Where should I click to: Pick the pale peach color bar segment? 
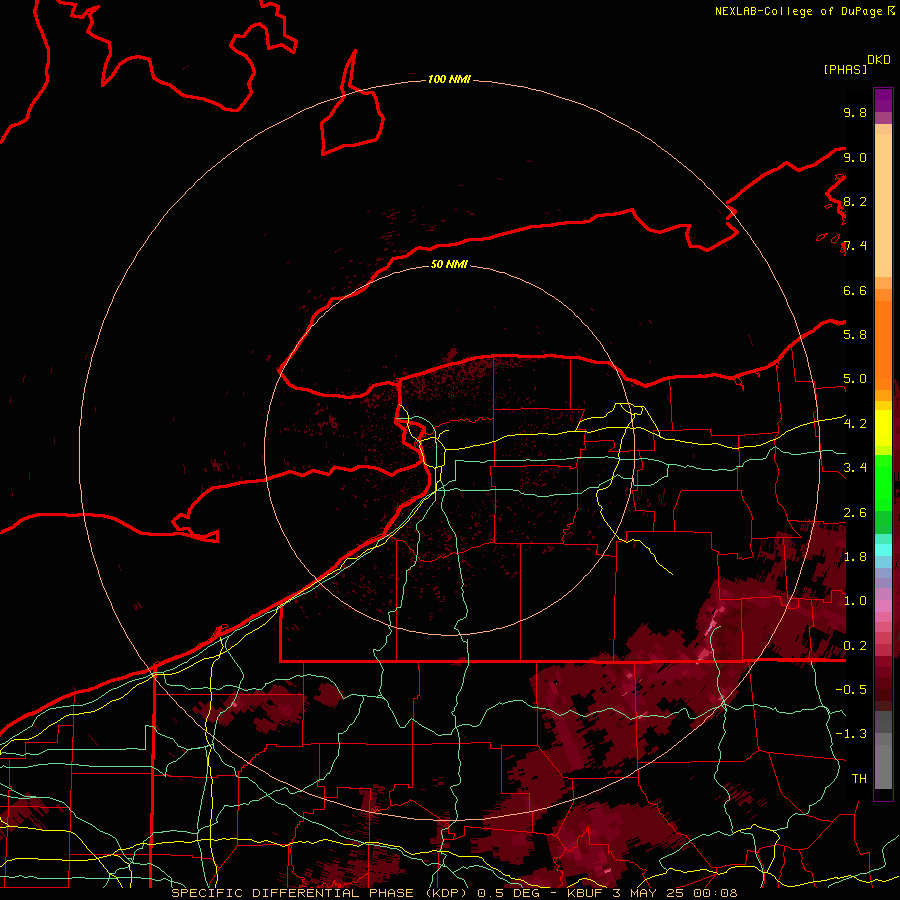click(x=883, y=205)
